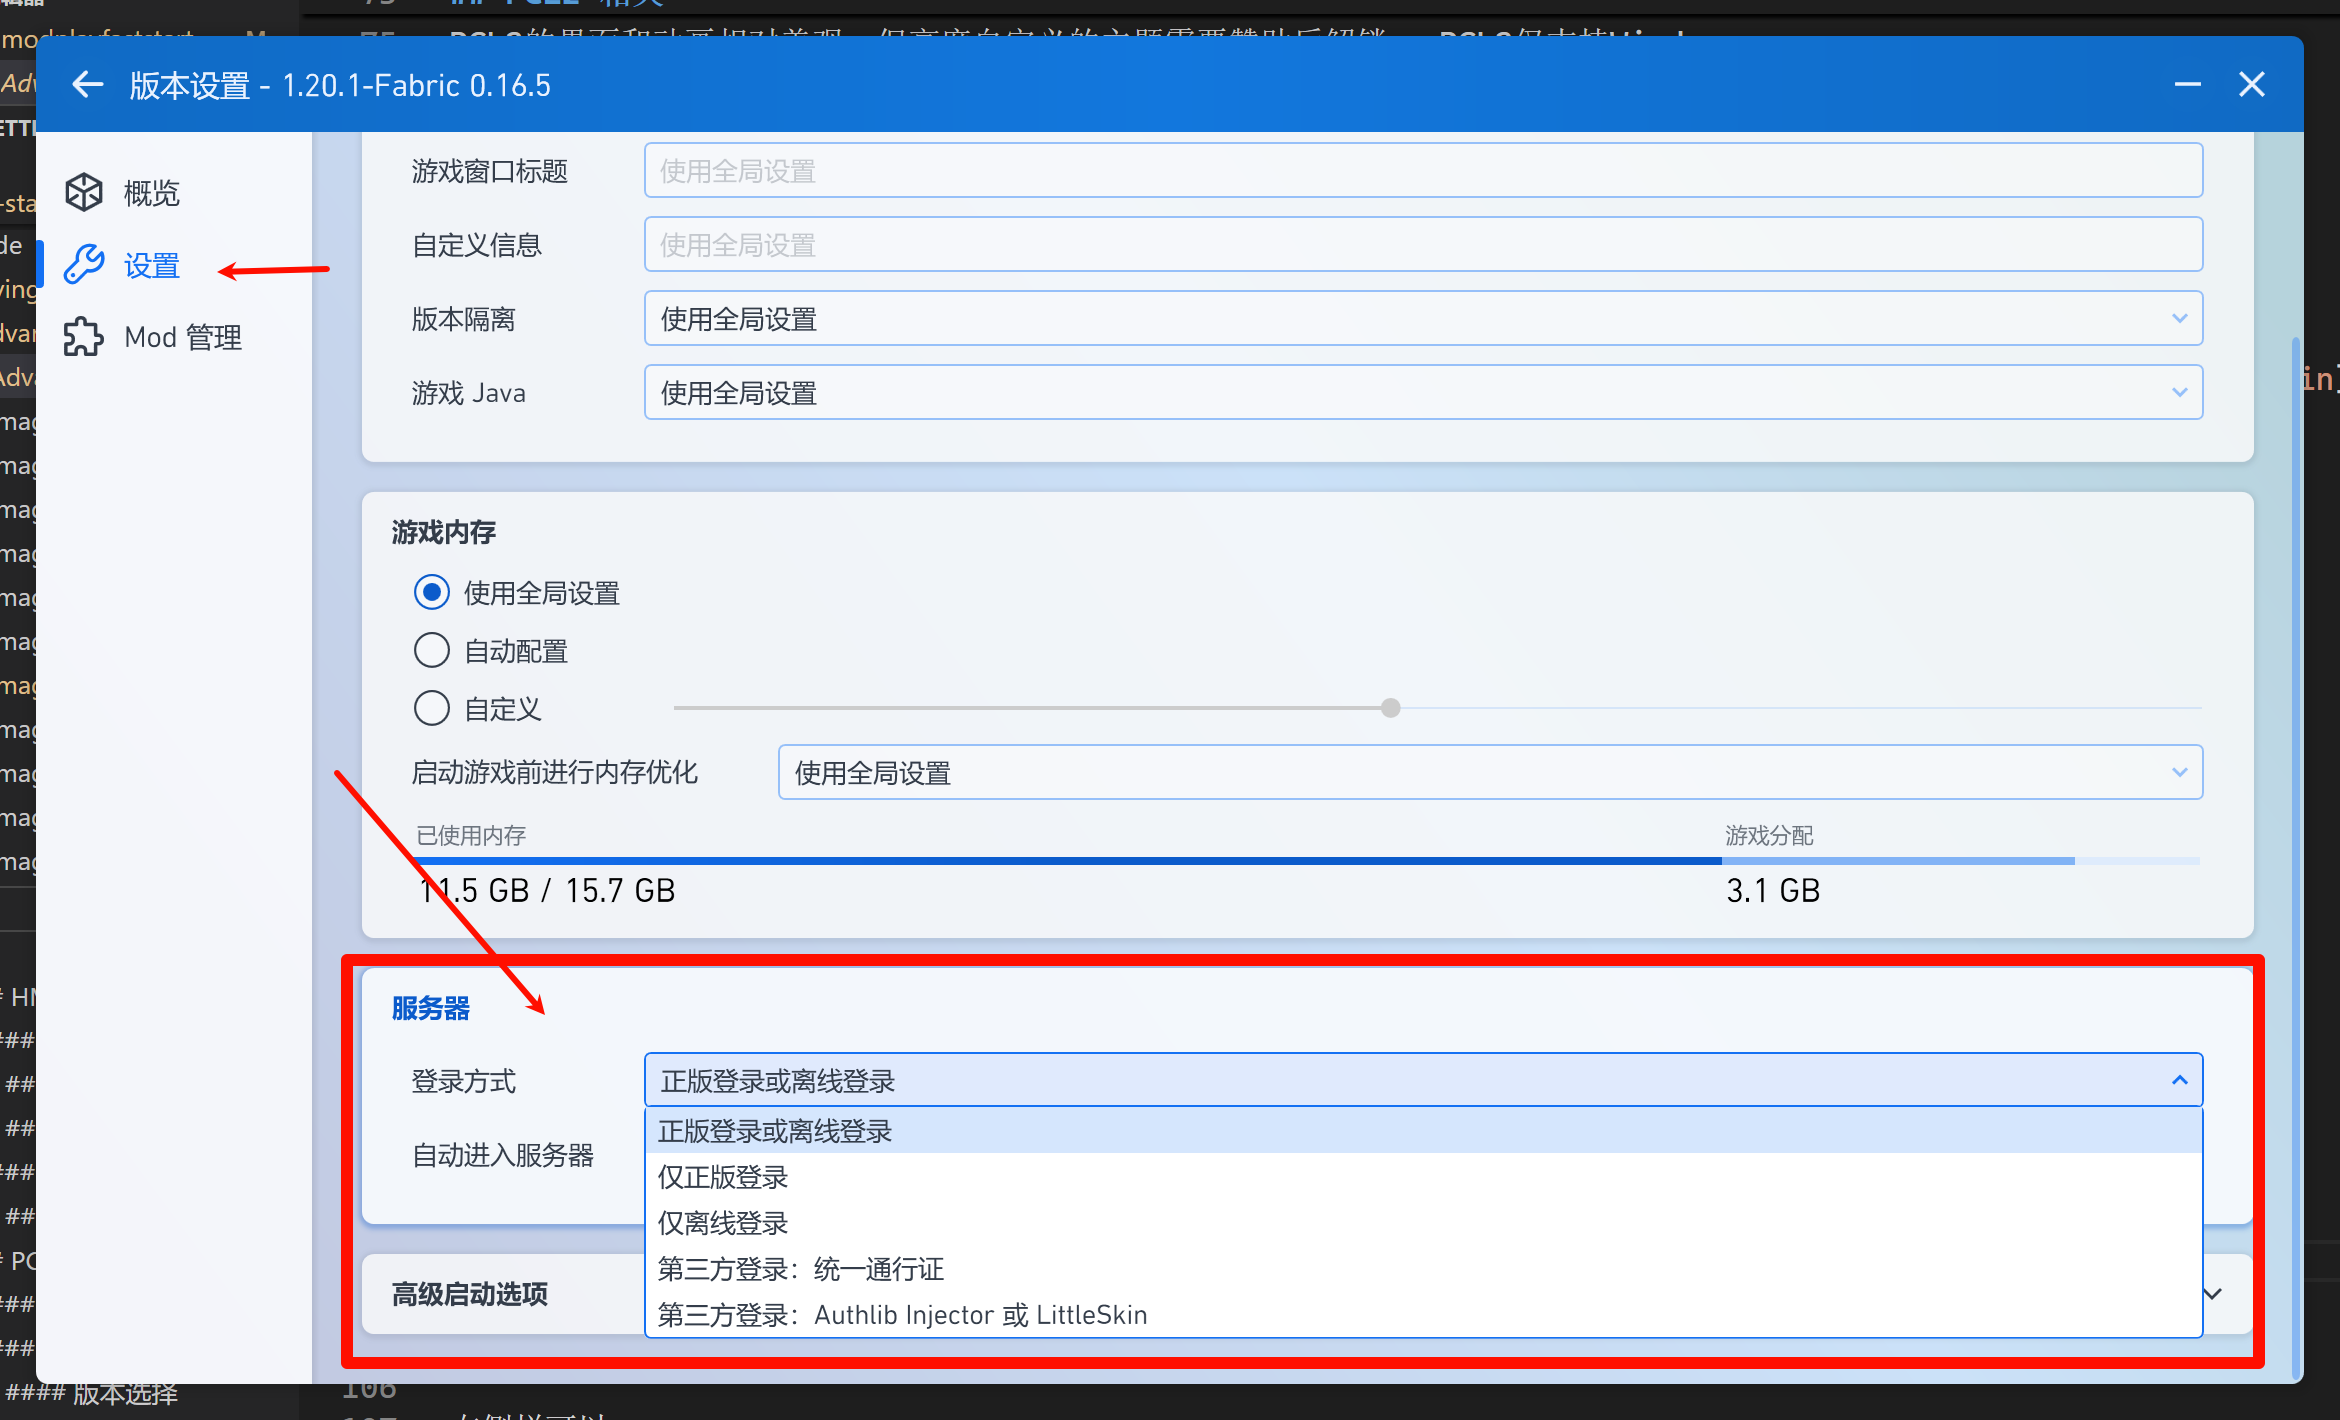This screenshot has height=1420, width=2340.
Task: Switch memory to 自定义 mode
Action: pyautogui.click(x=432, y=708)
